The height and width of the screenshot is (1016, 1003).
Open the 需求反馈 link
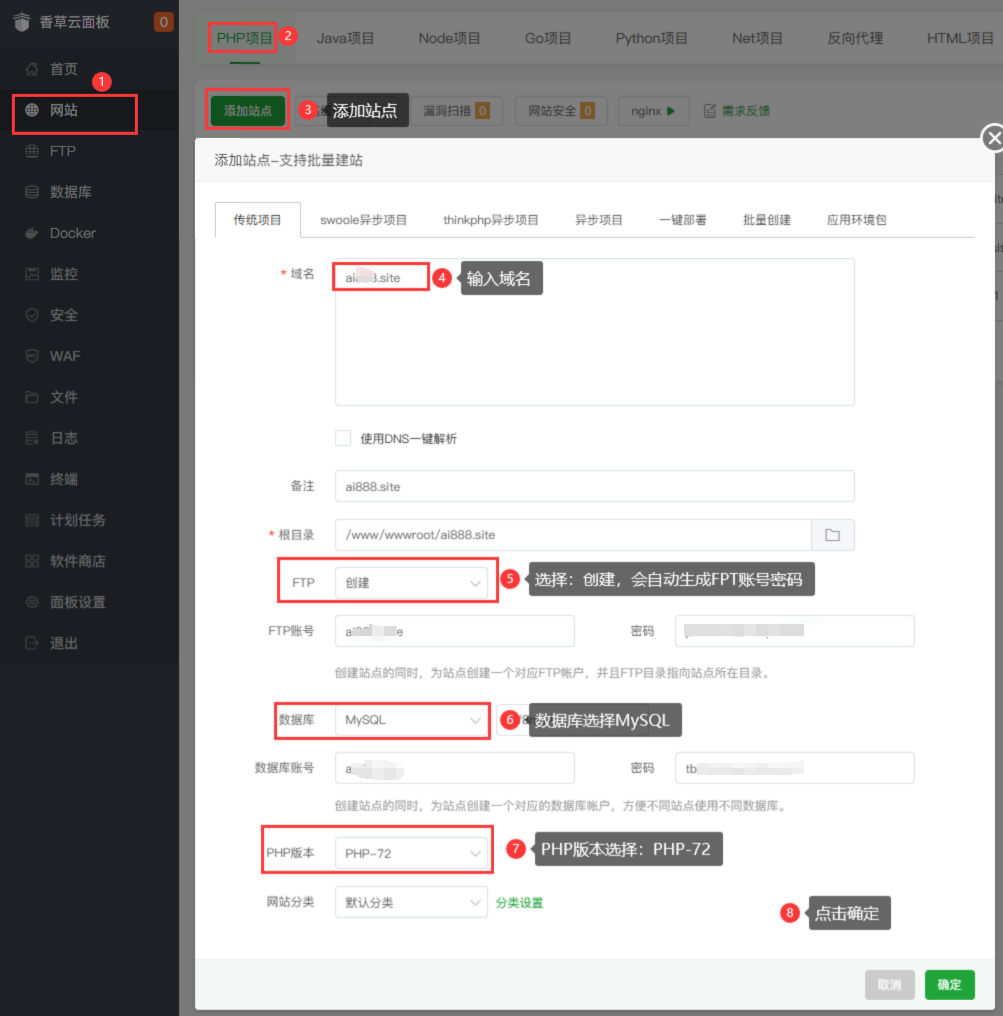746,111
